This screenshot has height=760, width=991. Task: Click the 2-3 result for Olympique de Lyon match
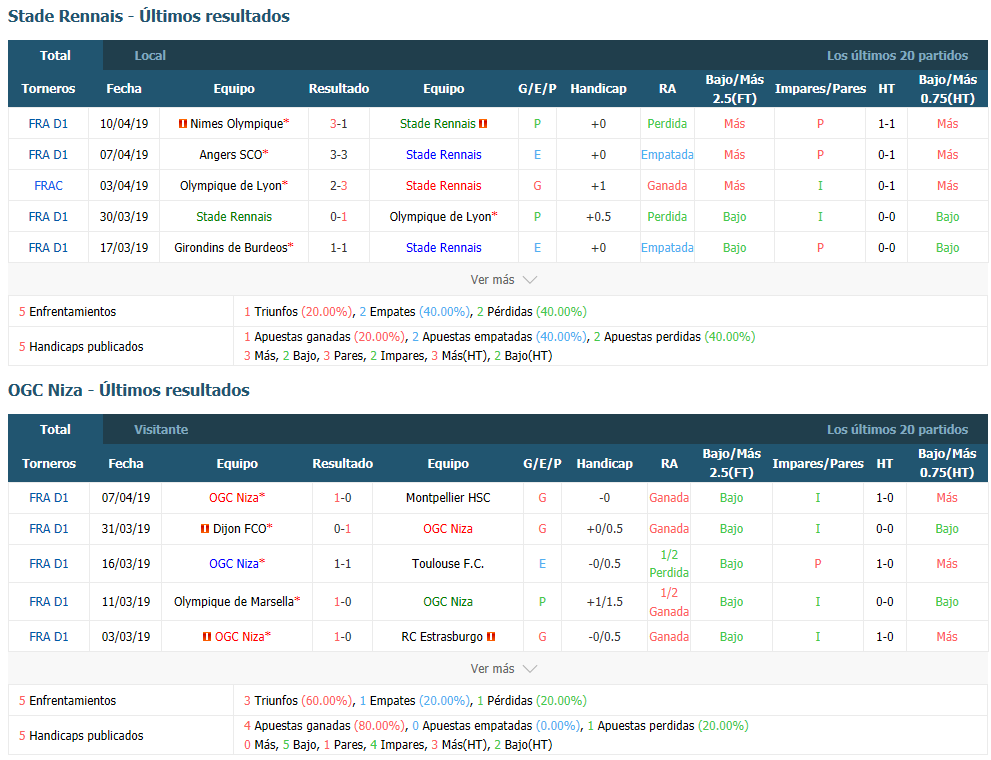[339, 186]
